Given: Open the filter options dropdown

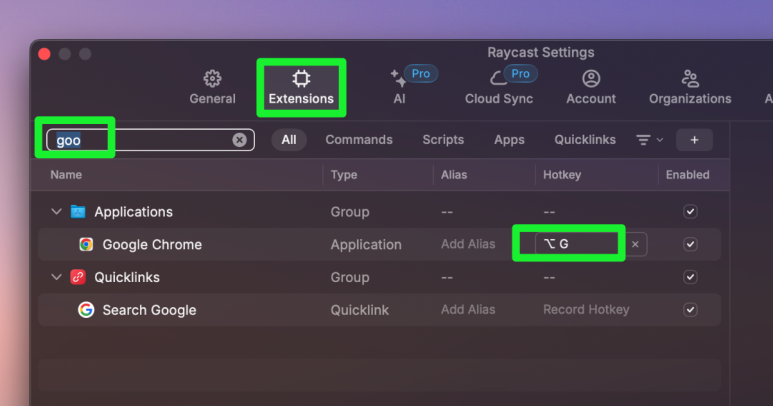Looking at the screenshot, I should [649, 140].
